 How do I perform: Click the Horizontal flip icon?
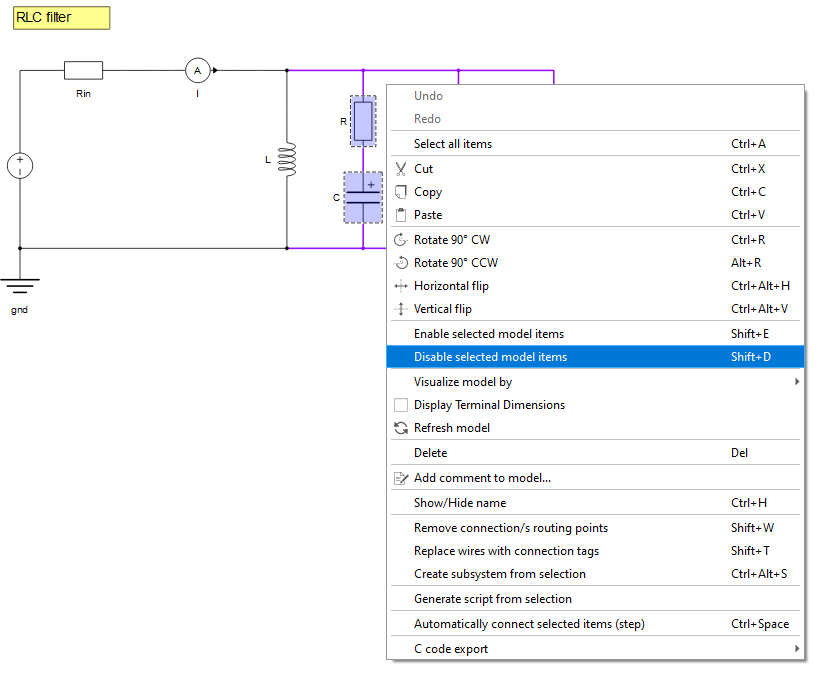[401, 286]
